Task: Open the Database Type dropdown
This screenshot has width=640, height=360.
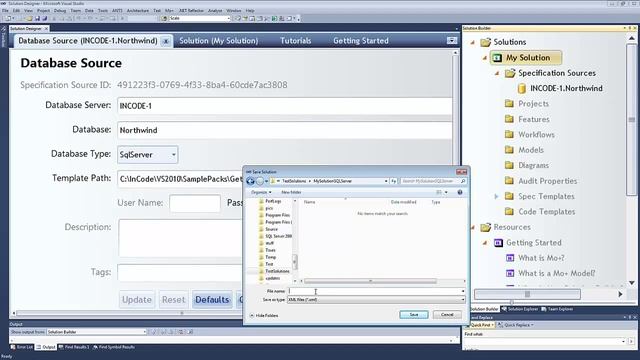Action: [148, 155]
